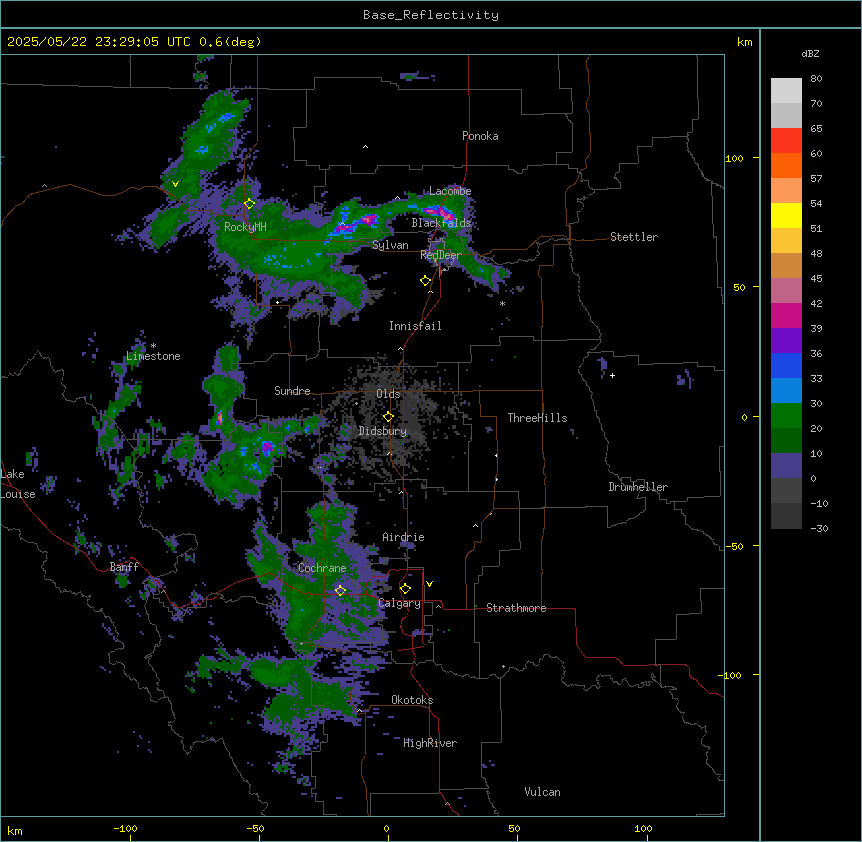Viewport: 862px width, 842px height.
Task: Click the Sylvan label
Action: pos(390,245)
